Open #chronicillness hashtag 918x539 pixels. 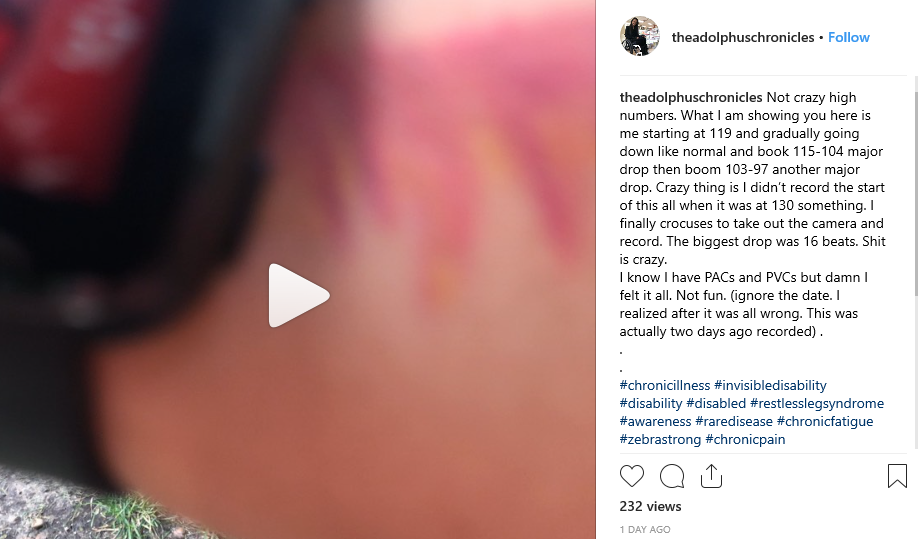click(x=664, y=385)
